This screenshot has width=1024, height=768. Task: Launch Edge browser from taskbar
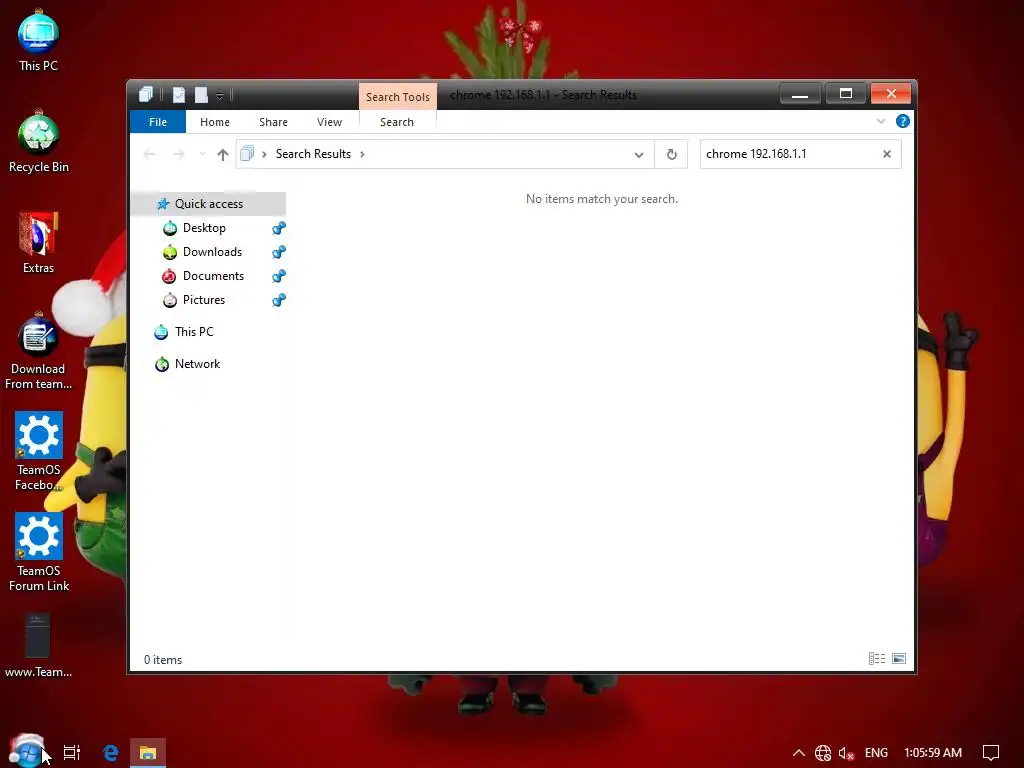point(111,752)
